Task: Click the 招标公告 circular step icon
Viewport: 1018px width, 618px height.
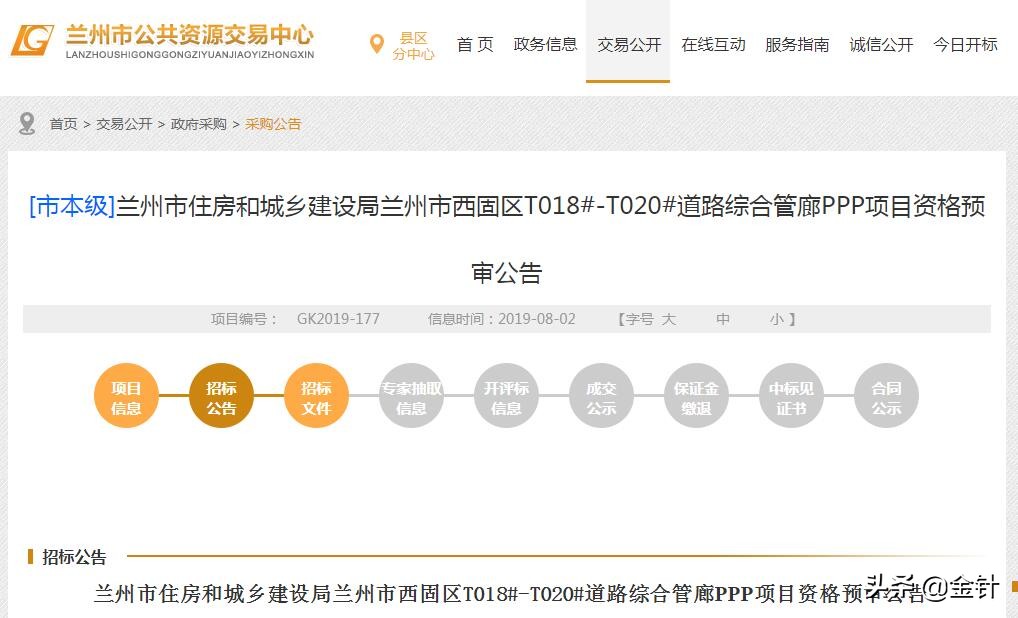Action: [221, 395]
